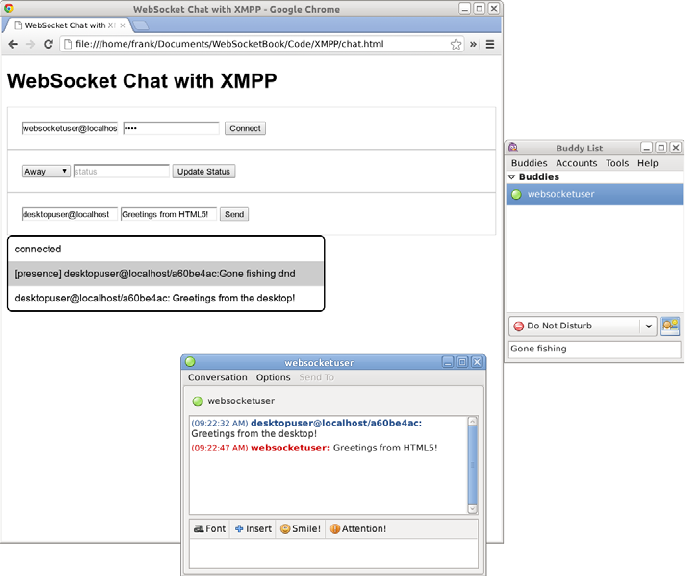Open Conversation menu in chat window
Screen dimensions: 685x576
click(x=218, y=378)
